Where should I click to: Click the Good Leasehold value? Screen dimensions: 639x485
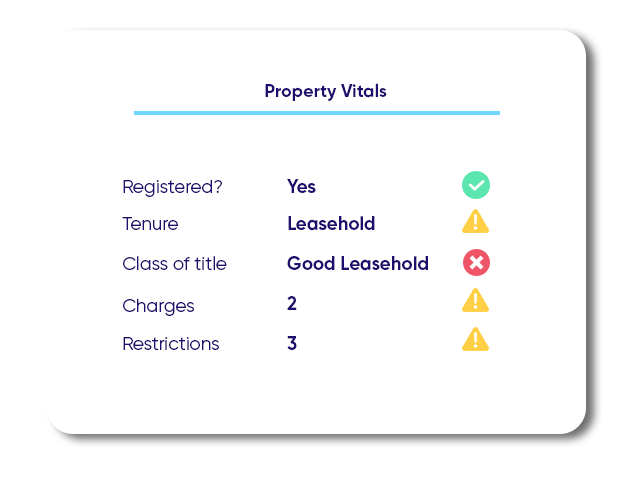[x=358, y=263]
